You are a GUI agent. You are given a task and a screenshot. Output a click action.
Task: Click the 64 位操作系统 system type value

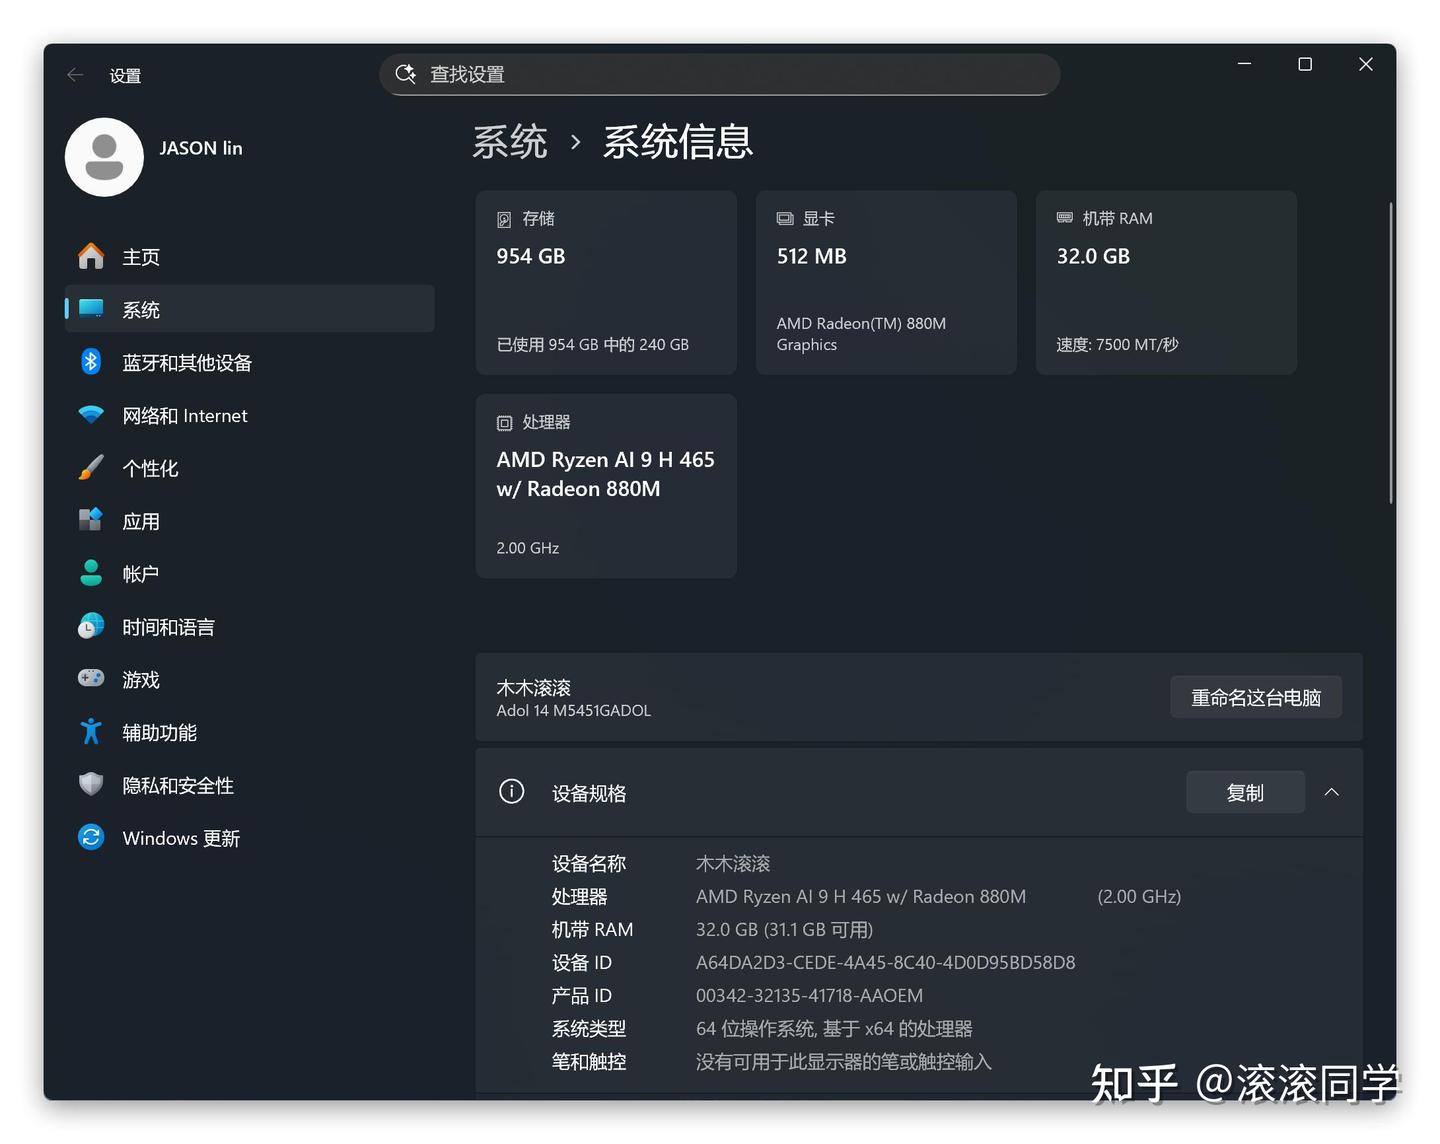tap(834, 1028)
